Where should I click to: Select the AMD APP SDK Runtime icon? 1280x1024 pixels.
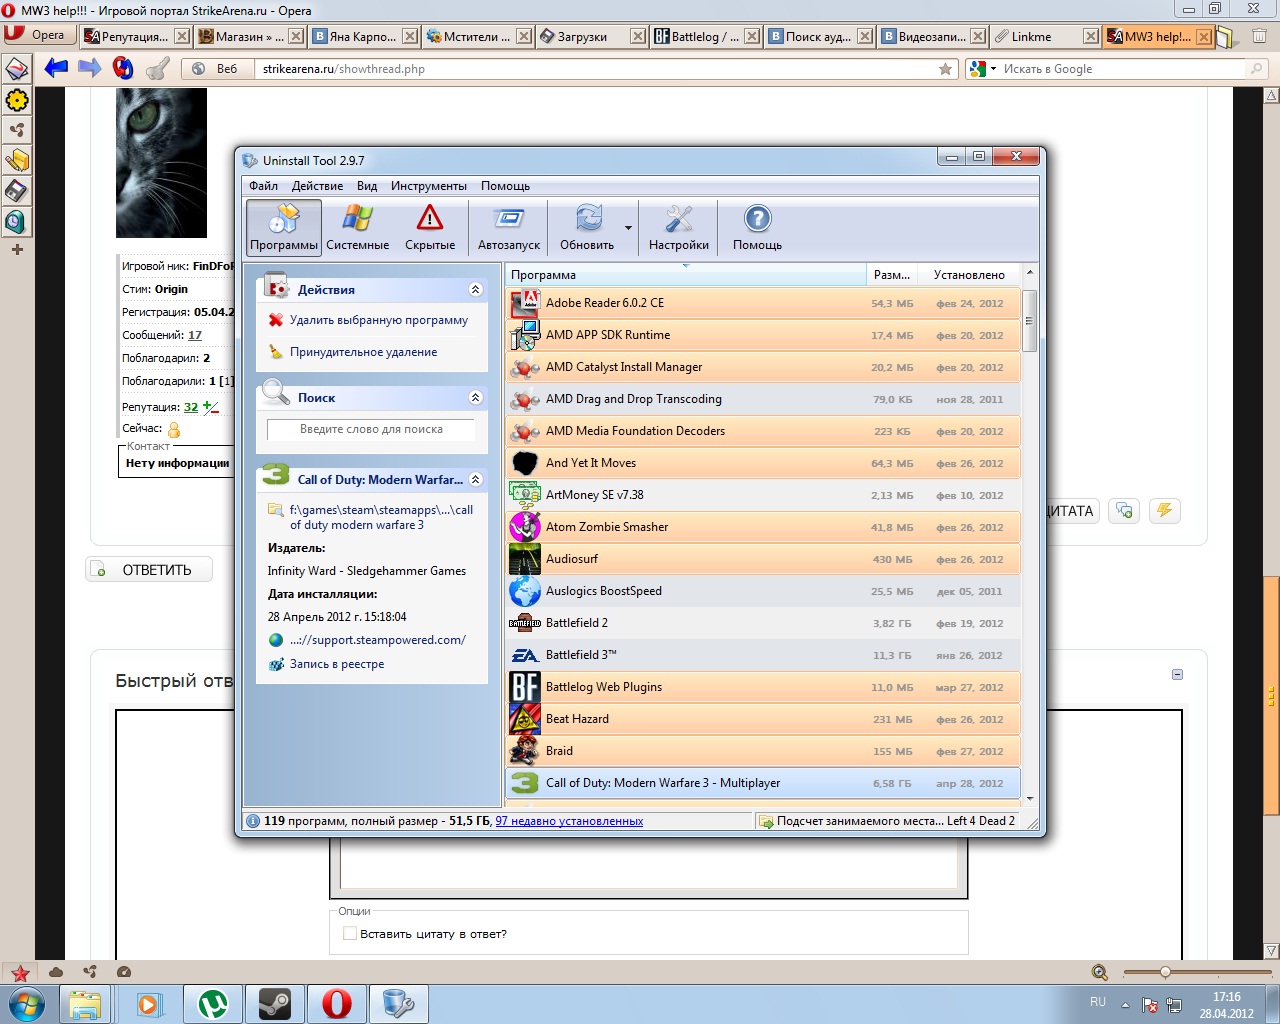(x=525, y=335)
